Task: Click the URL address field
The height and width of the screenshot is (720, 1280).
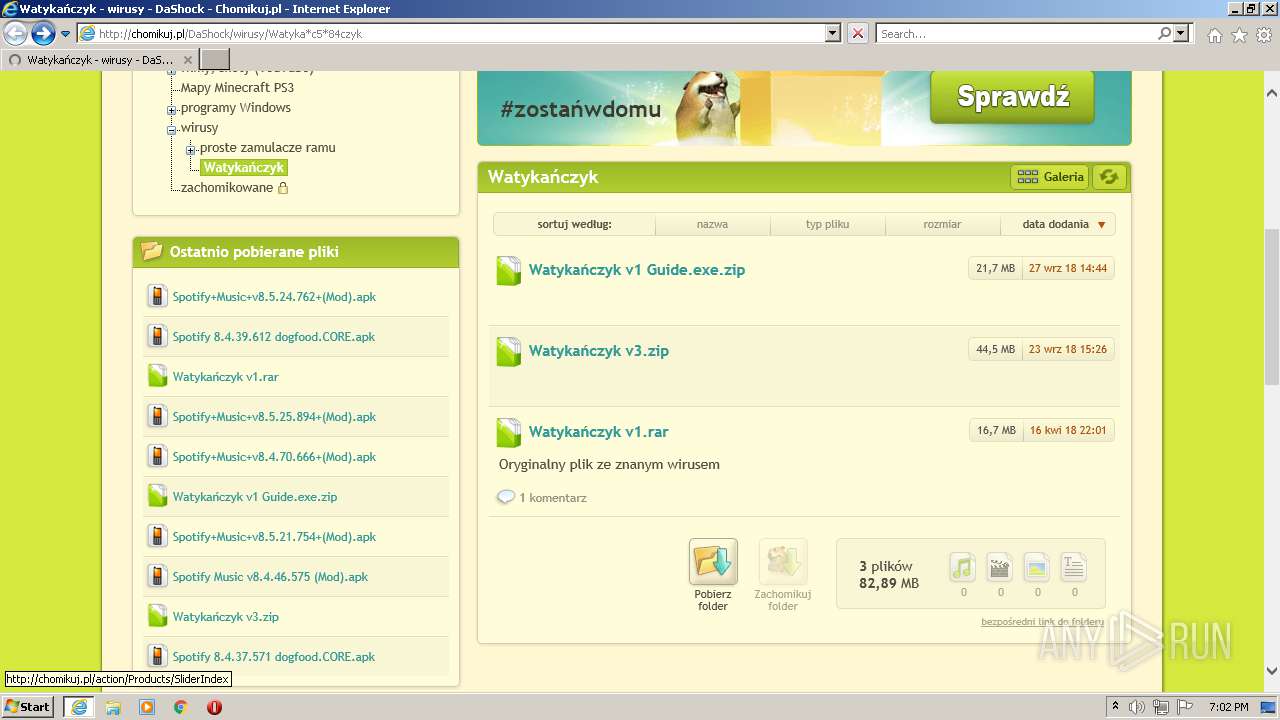Action: 460,33
